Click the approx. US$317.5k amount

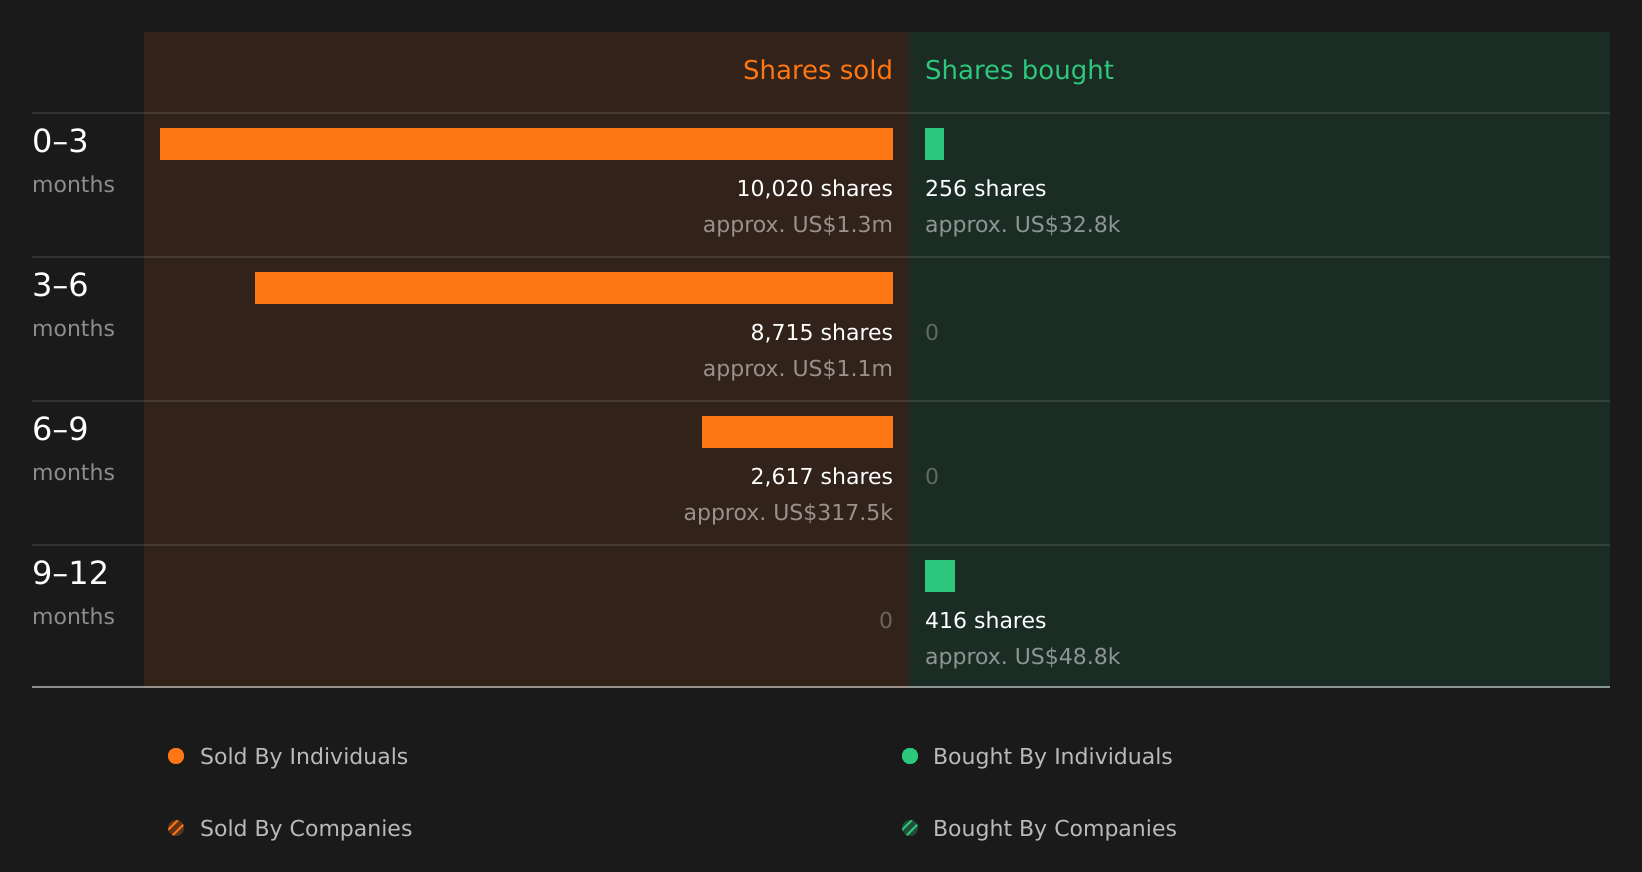[788, 513]
